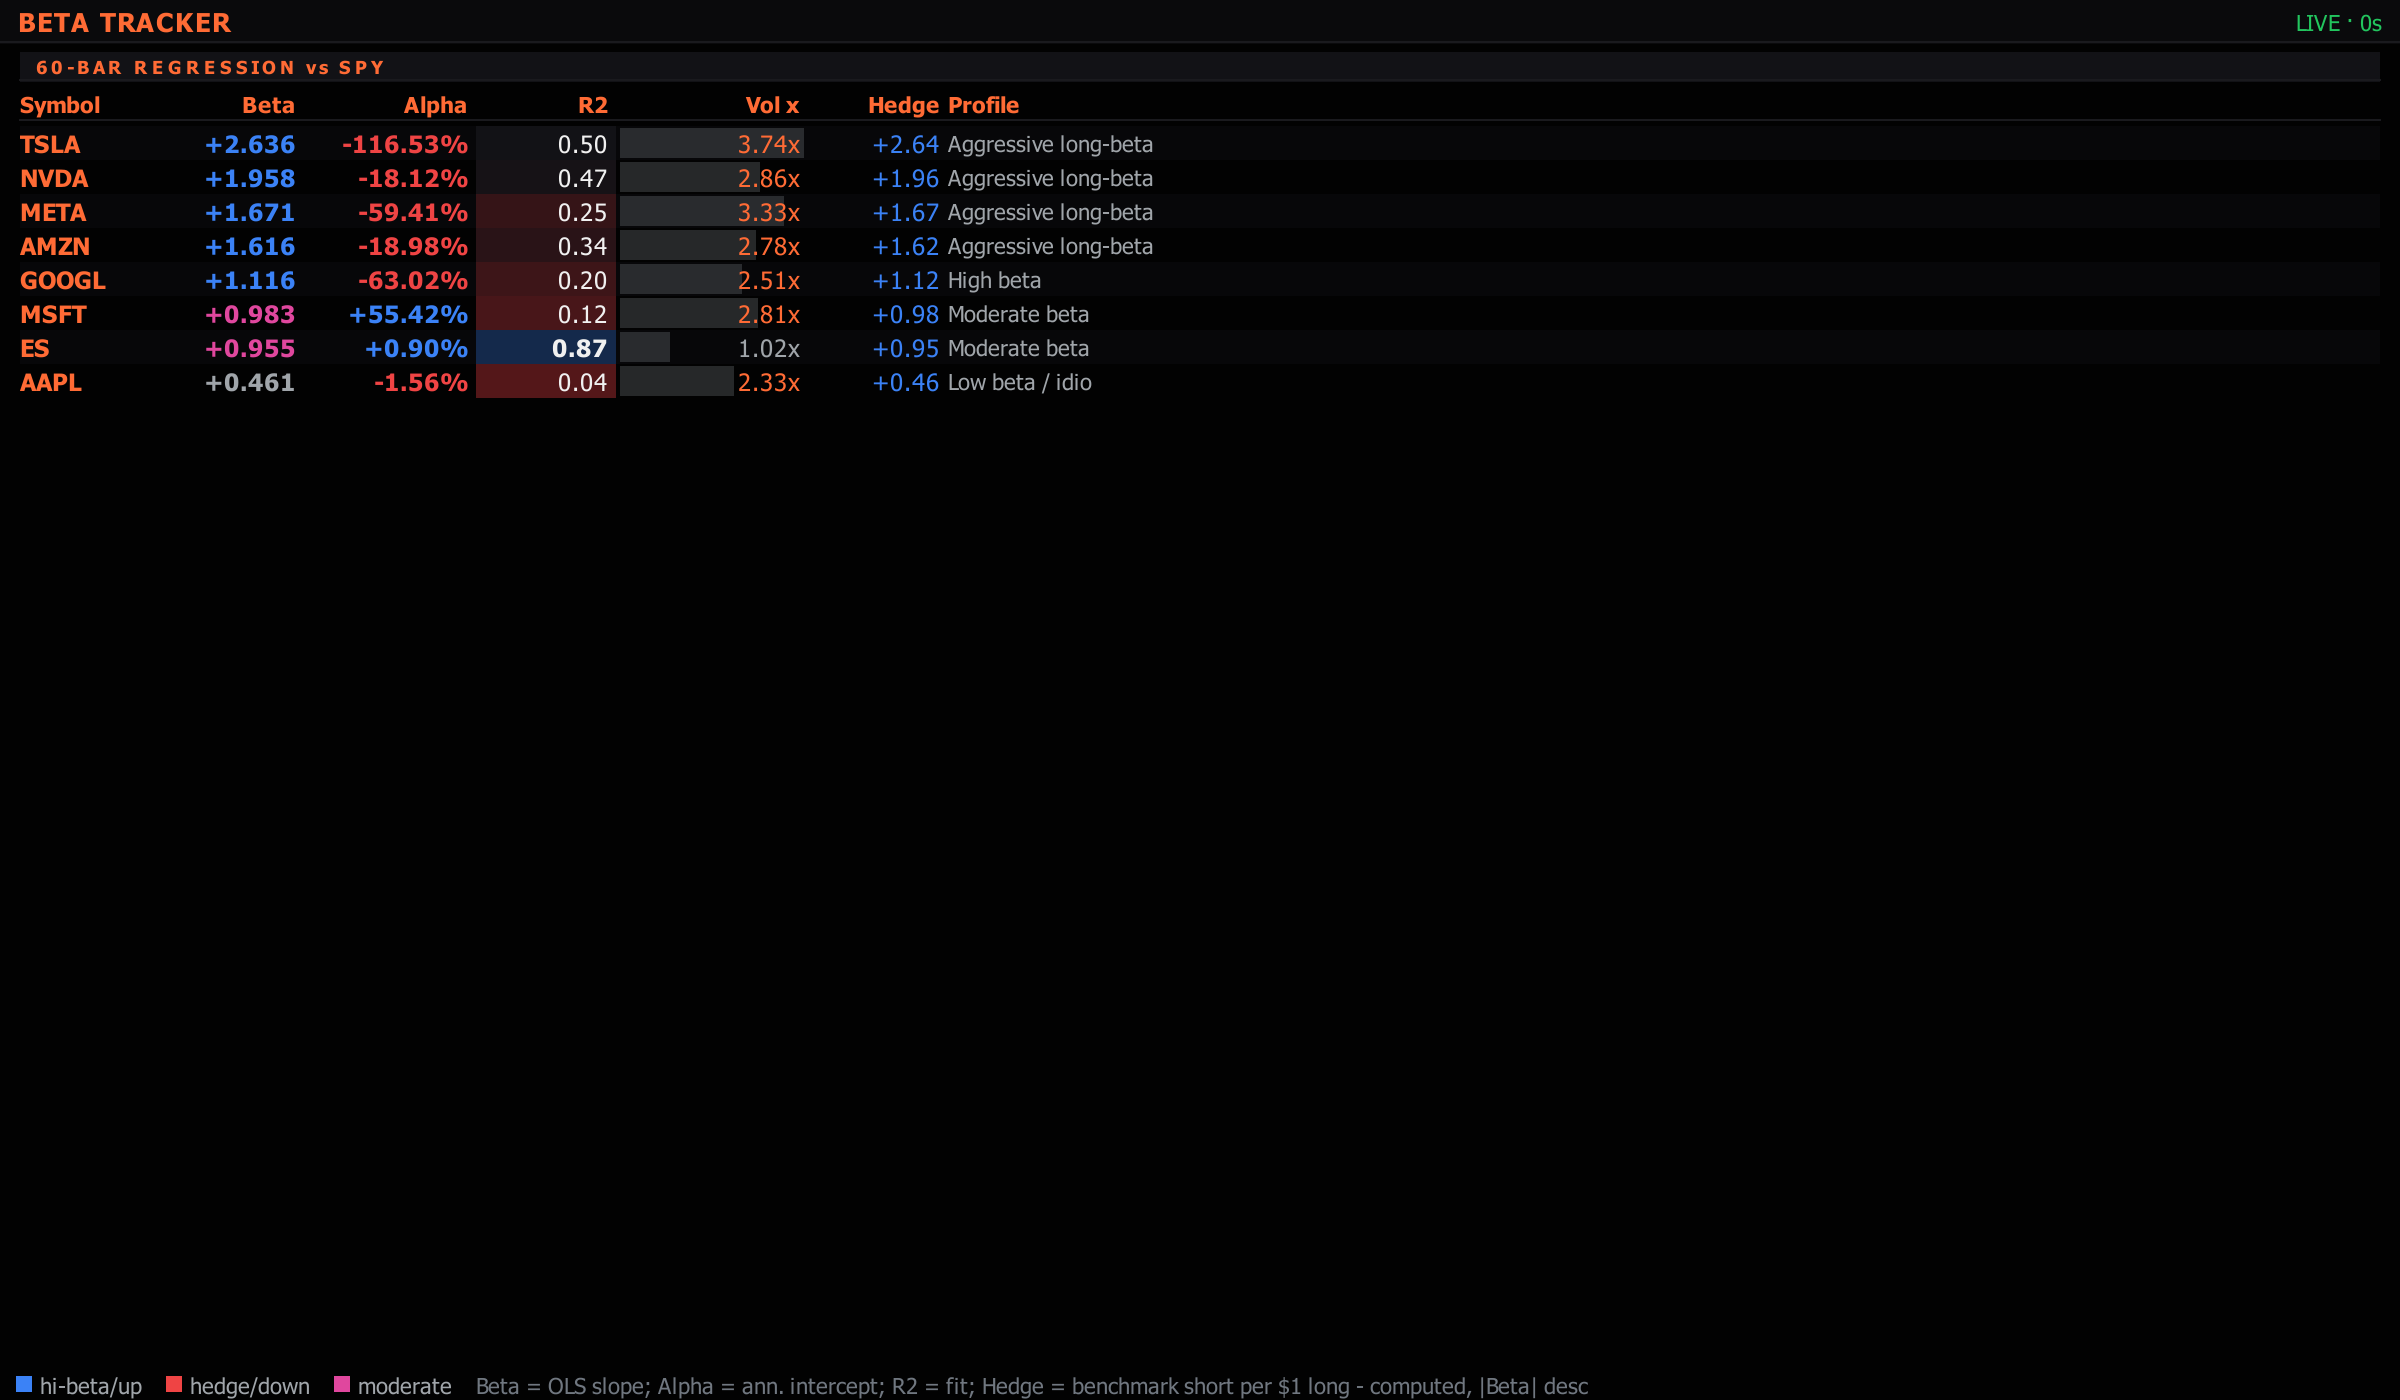The width and height of the screenshot is (2400, 1400).
Task: Click the blue hi-beta/up legend swatch
Action: [24, 1384]
